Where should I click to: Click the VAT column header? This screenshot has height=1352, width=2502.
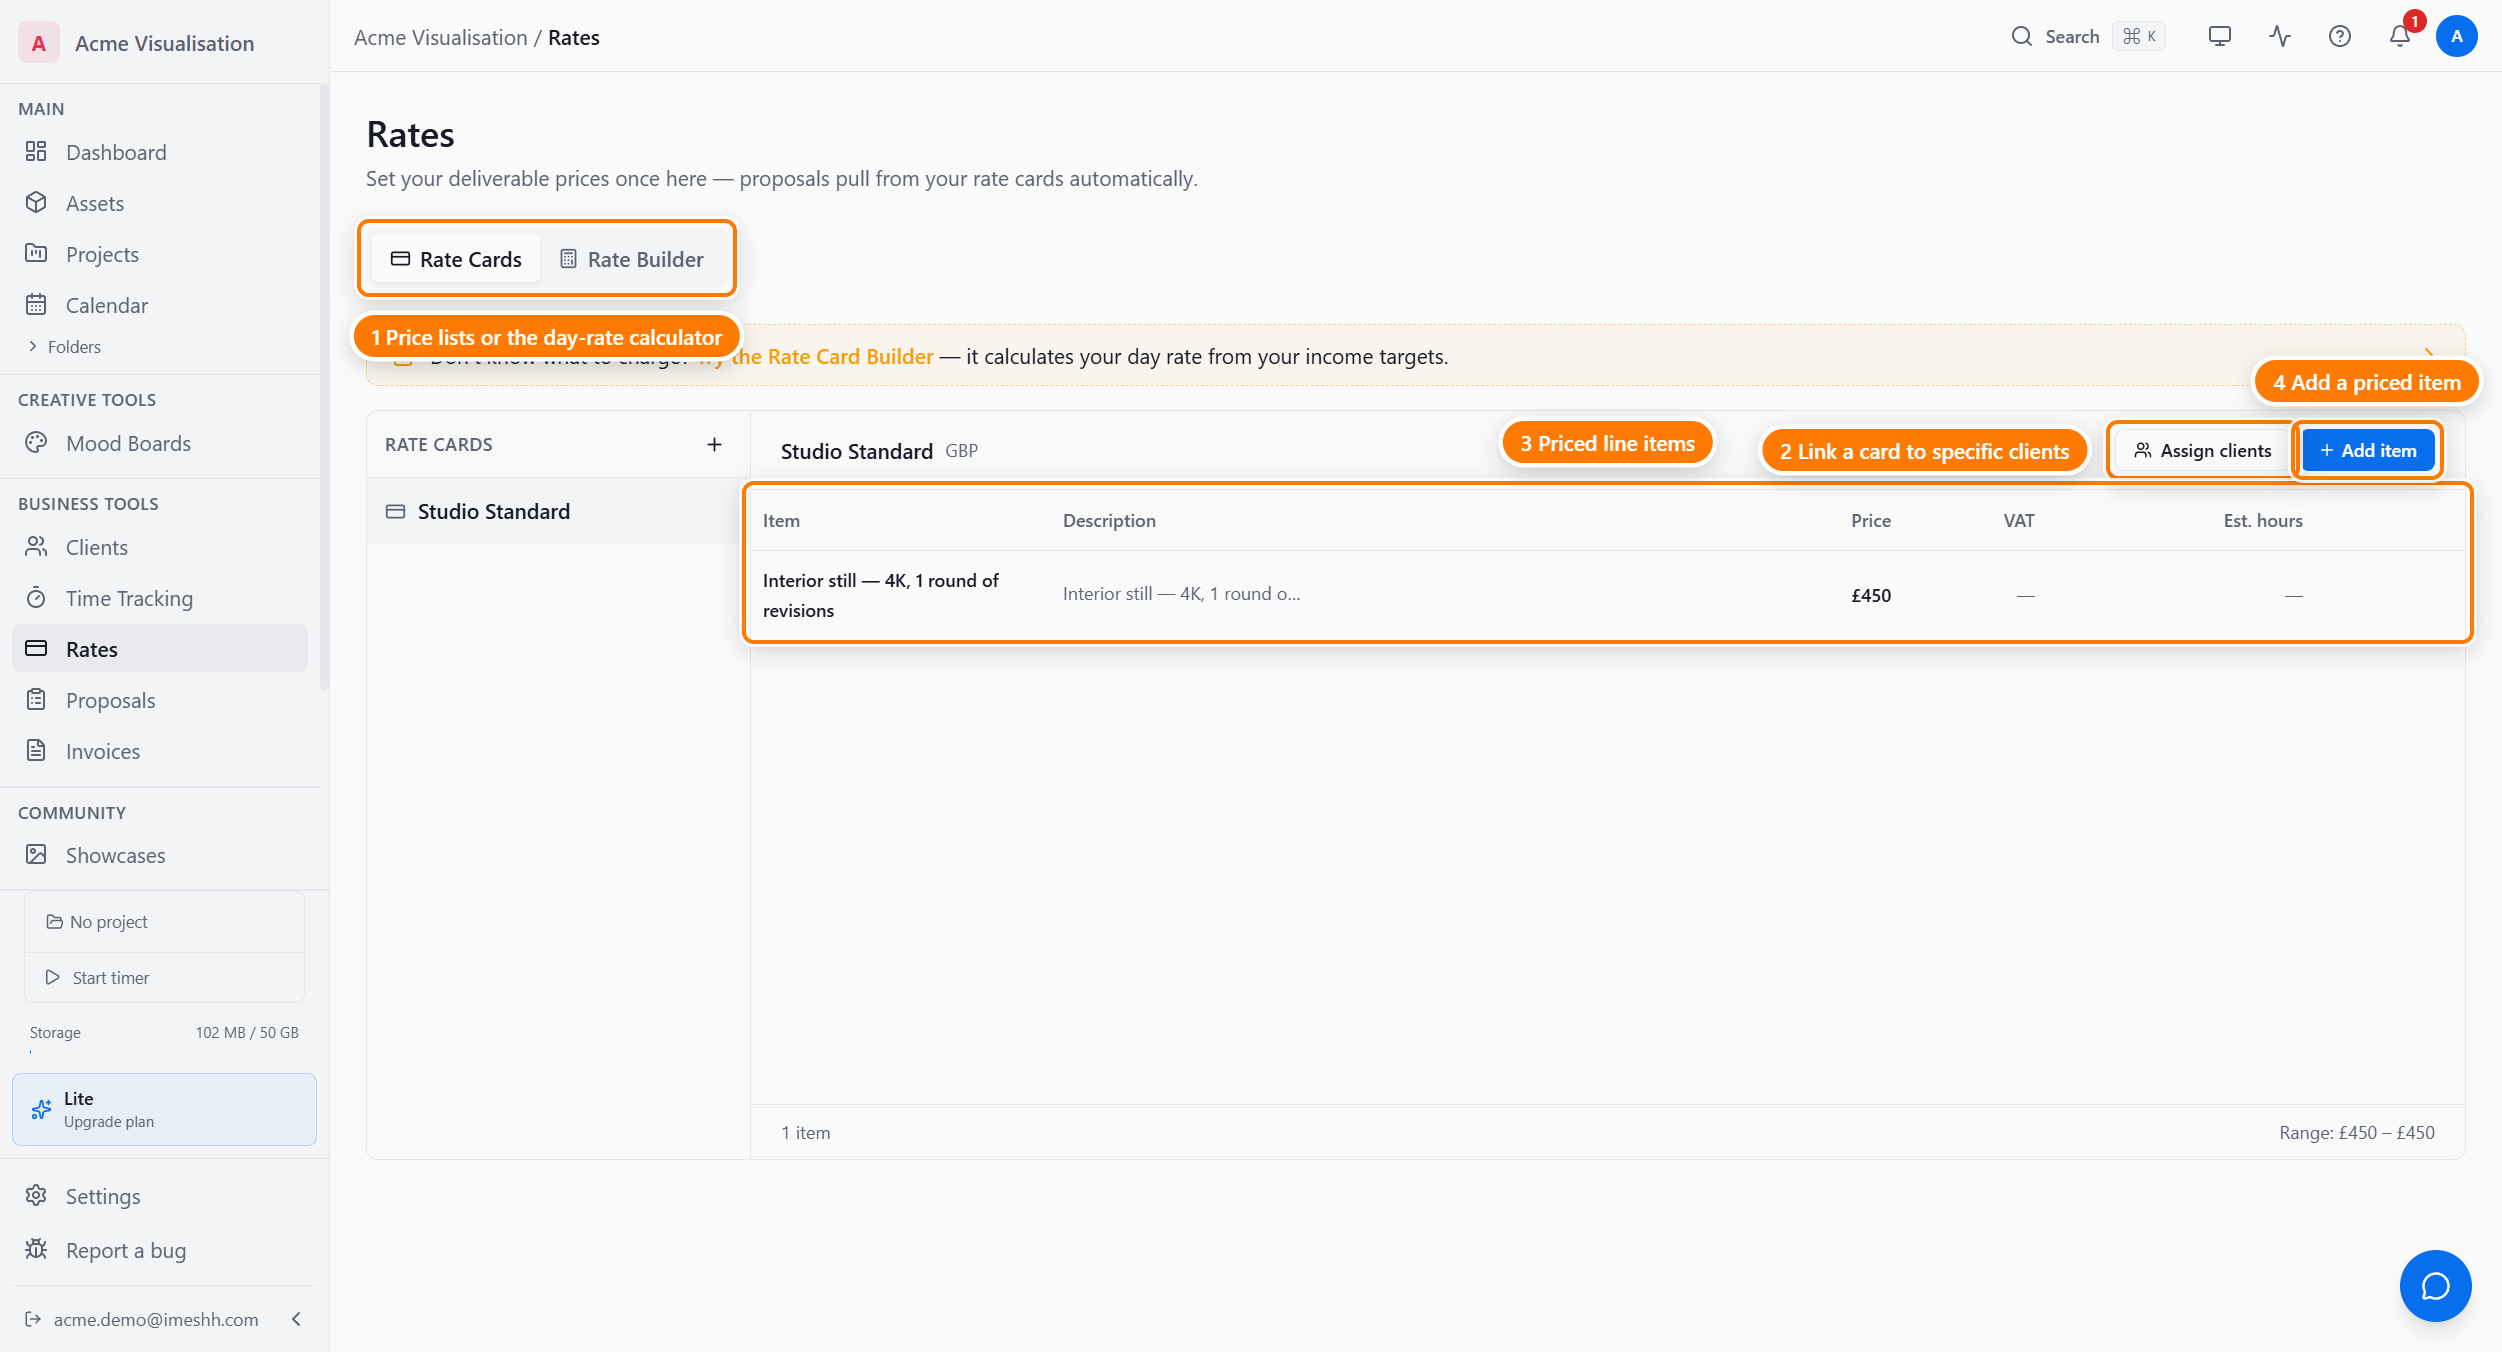click(x=2019, y=521)
